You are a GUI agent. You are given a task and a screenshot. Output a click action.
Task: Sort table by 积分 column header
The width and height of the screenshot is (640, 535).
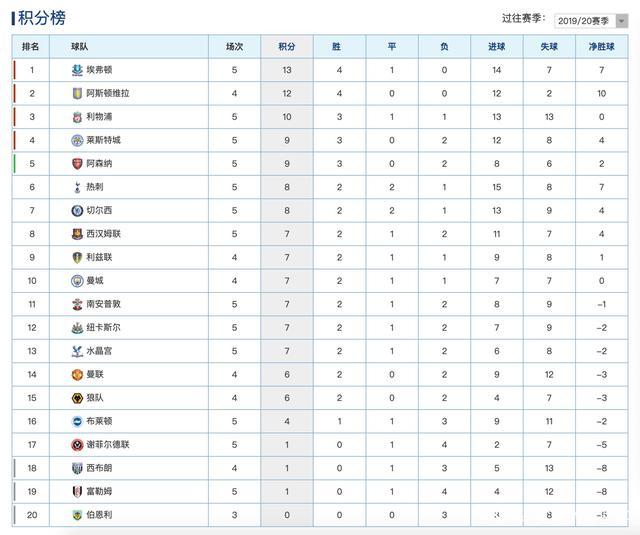286,46
